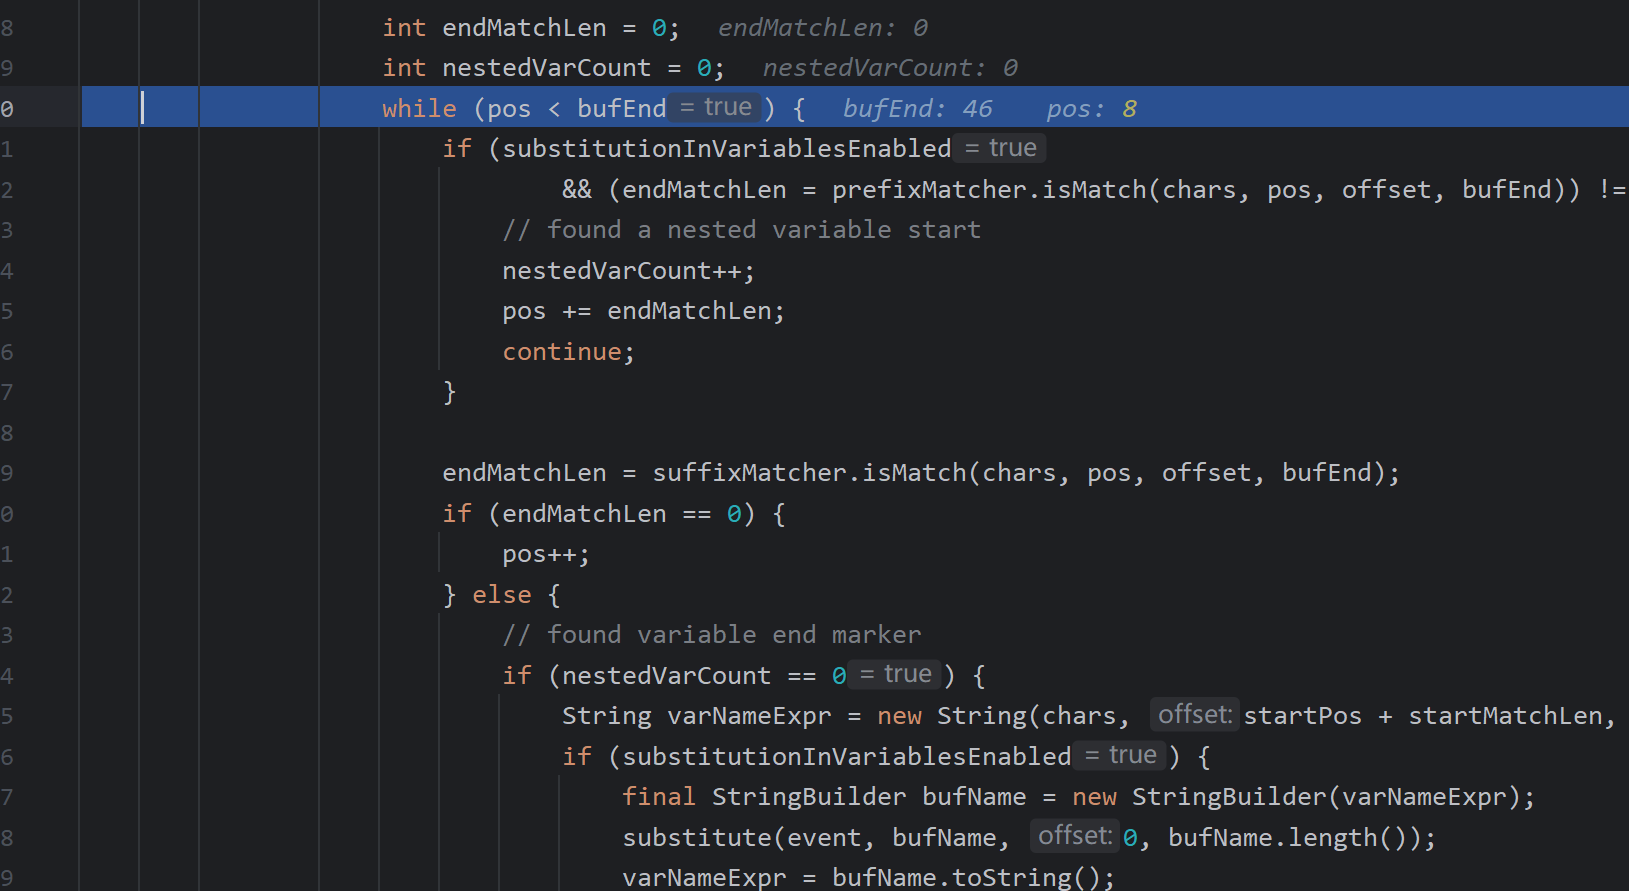The image size is (1629, 891).
Task: Click the 'nestedVarCount: 0' inline debug value
Action: click(889, 68)
